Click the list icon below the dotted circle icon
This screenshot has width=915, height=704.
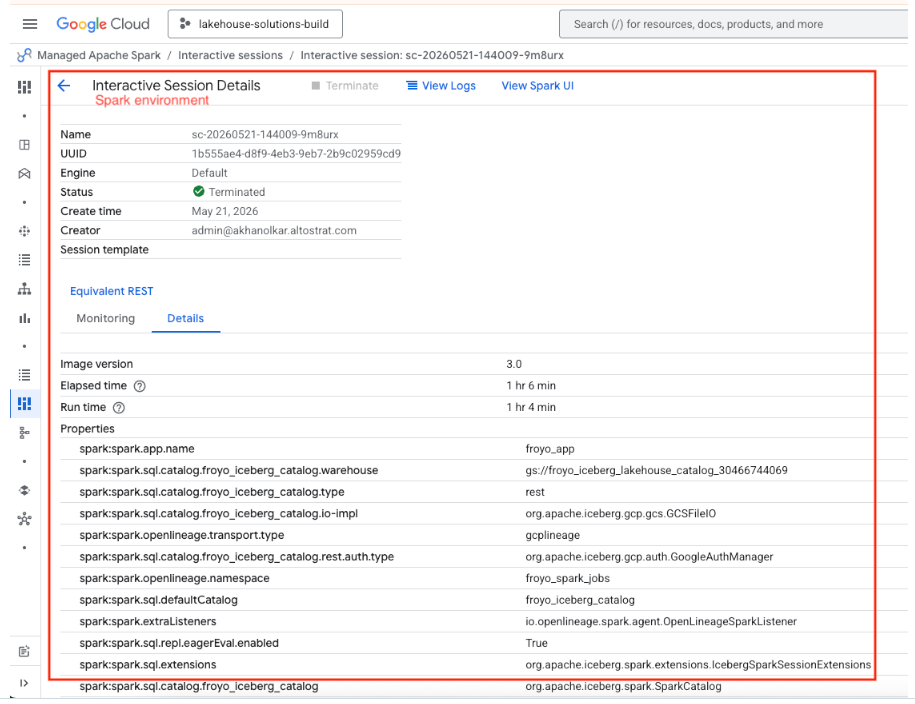(25, 260)
